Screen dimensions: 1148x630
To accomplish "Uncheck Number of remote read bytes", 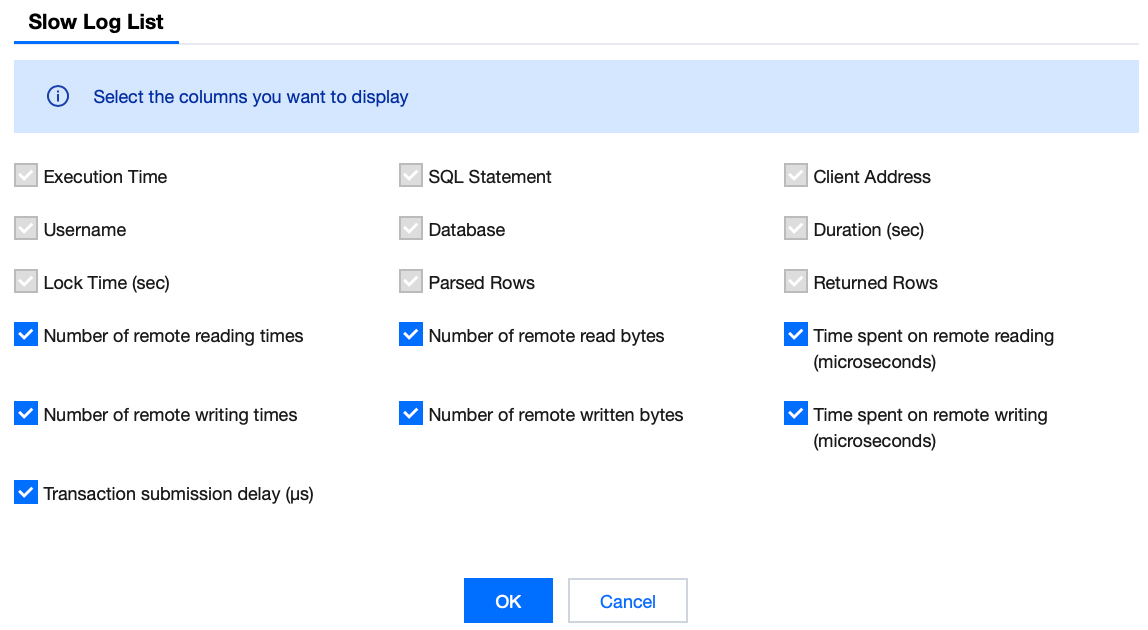I will [x=411, y=335].
